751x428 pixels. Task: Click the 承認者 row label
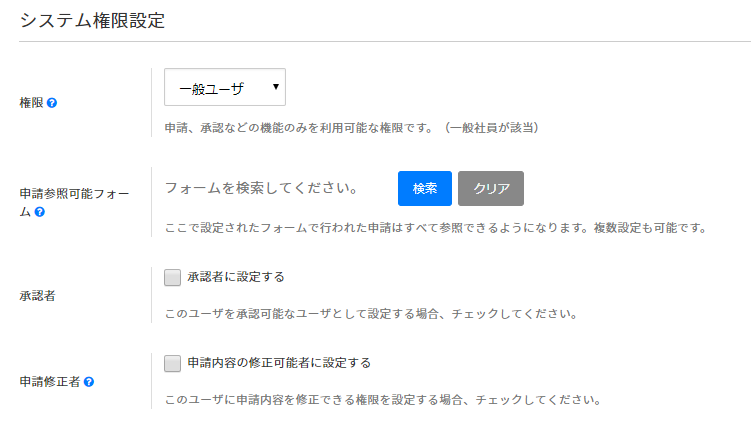37,297
